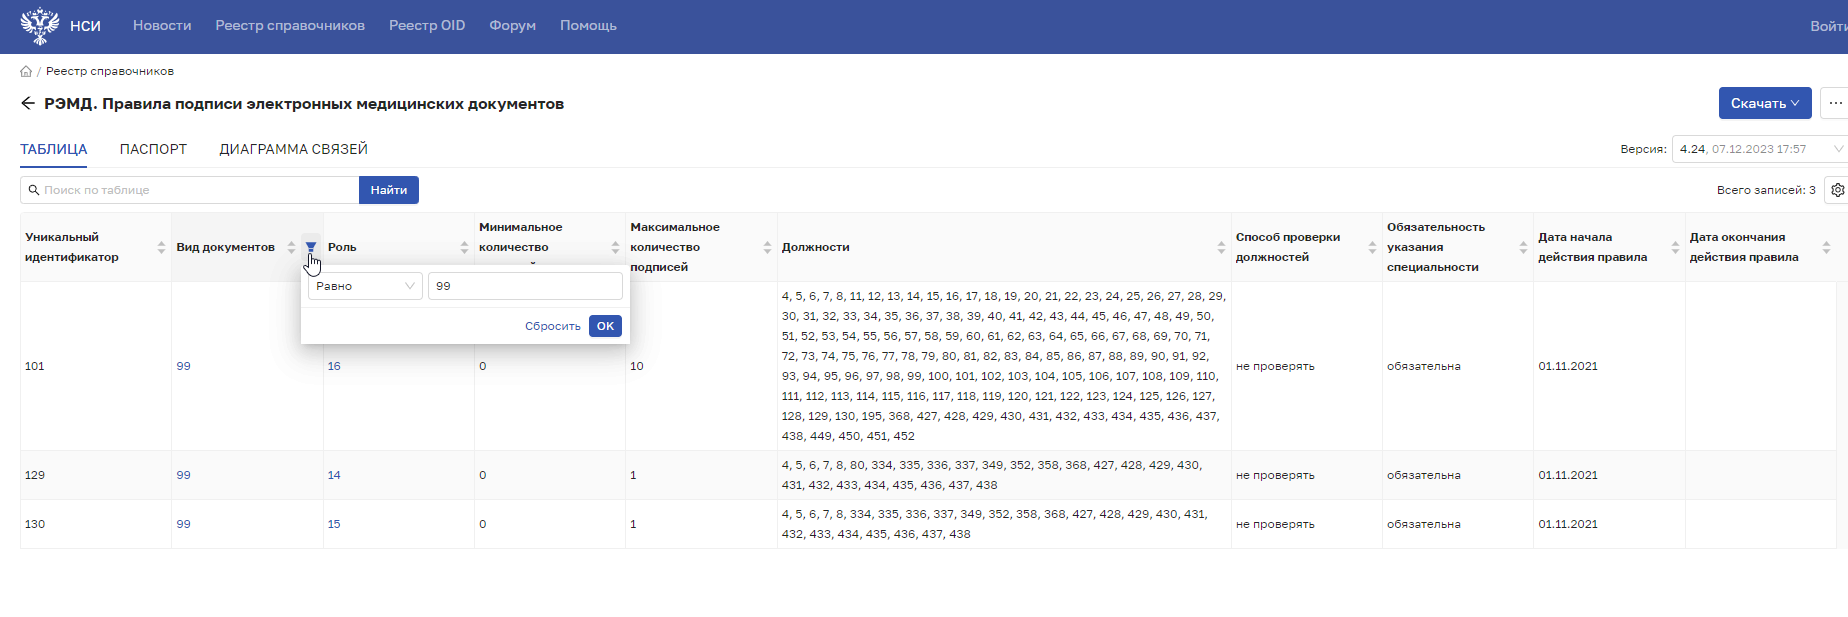This screenshot has height=617, width=1848.
Task: Switch to ДИАГРАММА СВЯЗЕЙ tab
Action: click(x=293, y=149)
